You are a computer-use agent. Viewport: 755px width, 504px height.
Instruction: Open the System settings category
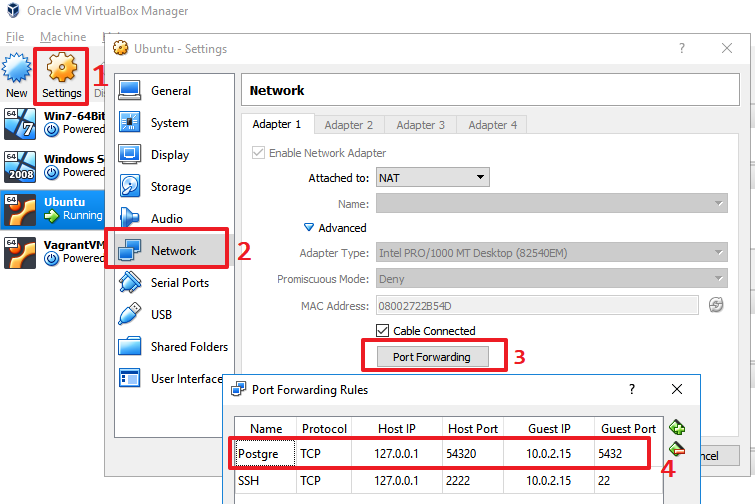(x=169, y=123)
